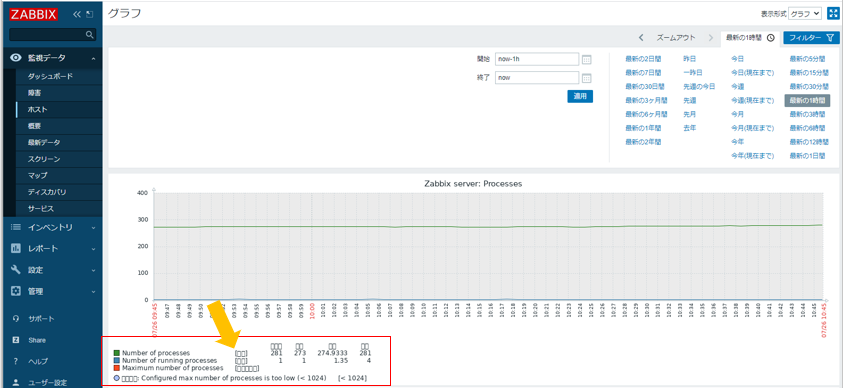The width and height of the screenshot is (843, 388).
Task: Select 一昨日 time range
Action: point(693,72)
